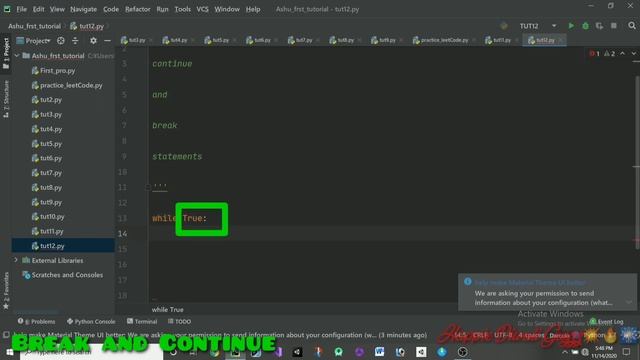640x360 pixels.
Task: Hide the Project panel
Action: coord(107,40)
